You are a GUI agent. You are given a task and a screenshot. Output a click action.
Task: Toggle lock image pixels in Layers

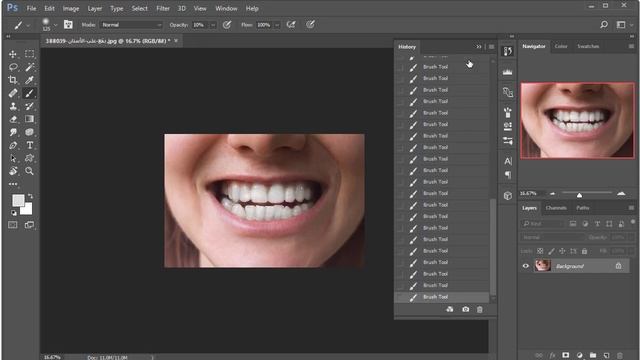(551, 251)
